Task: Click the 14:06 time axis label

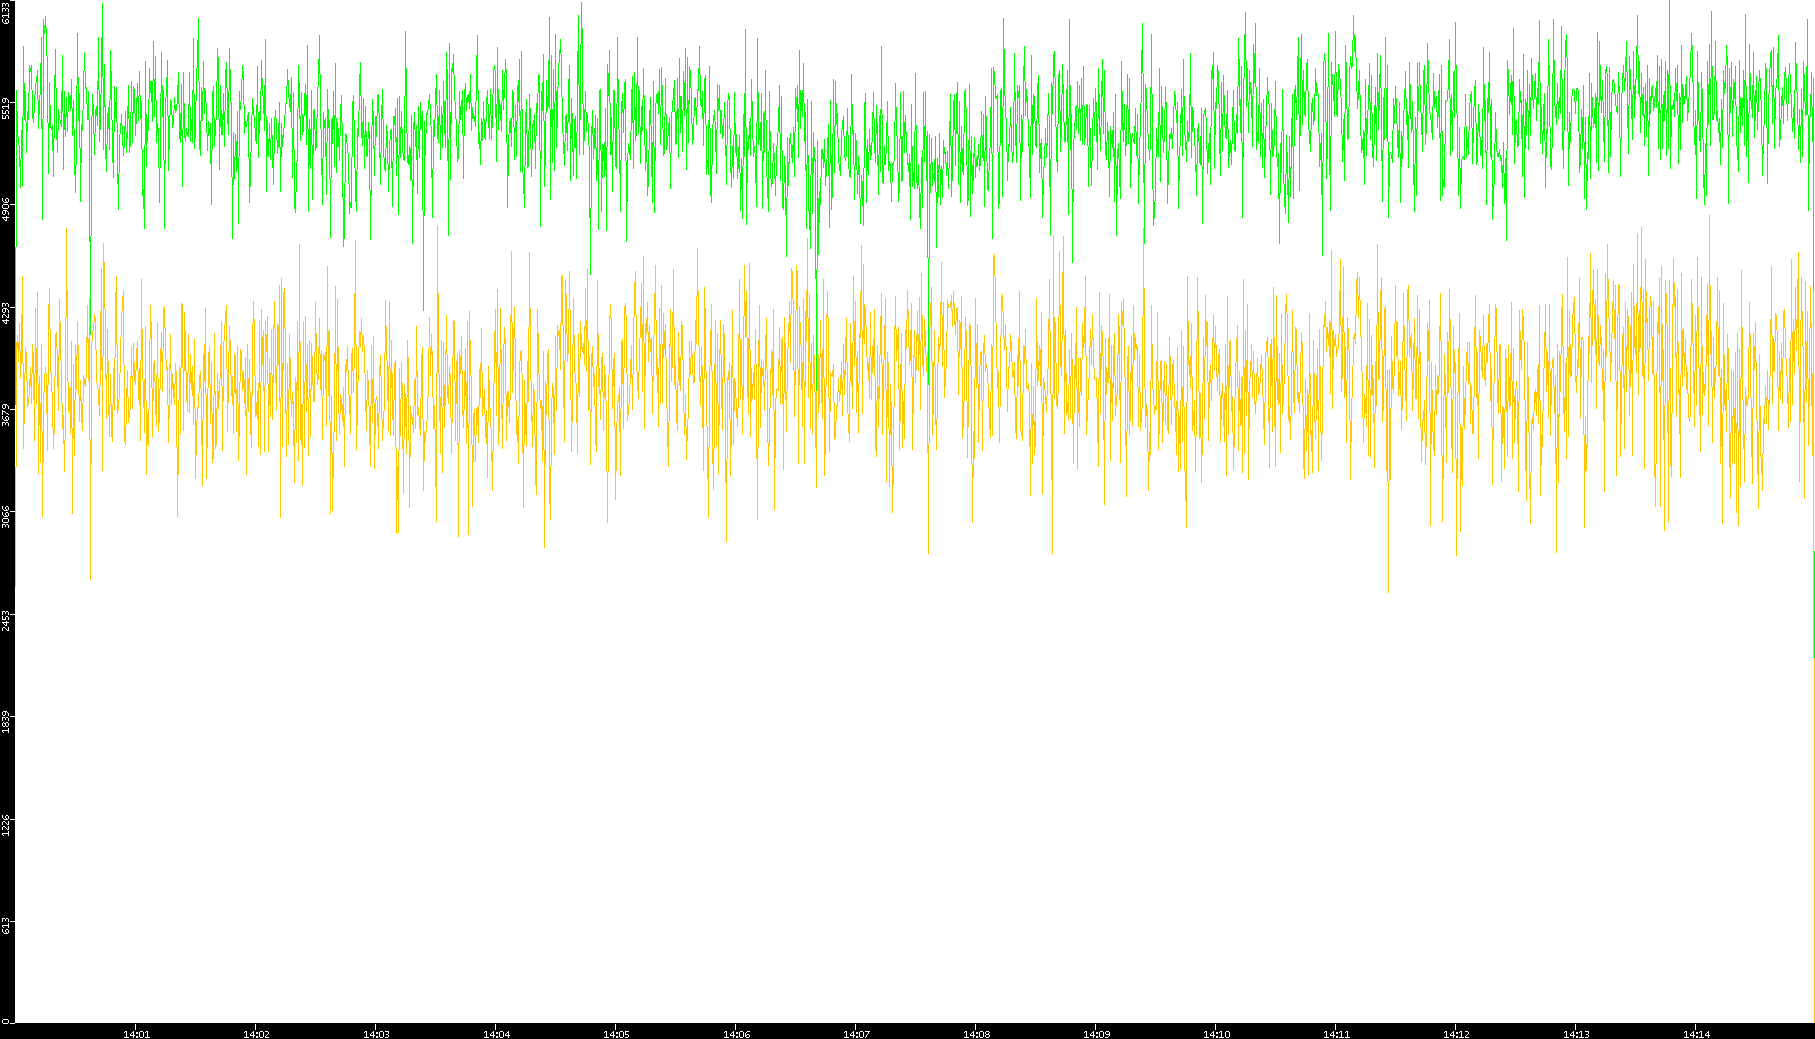Action: click(x=737, y=1034)
